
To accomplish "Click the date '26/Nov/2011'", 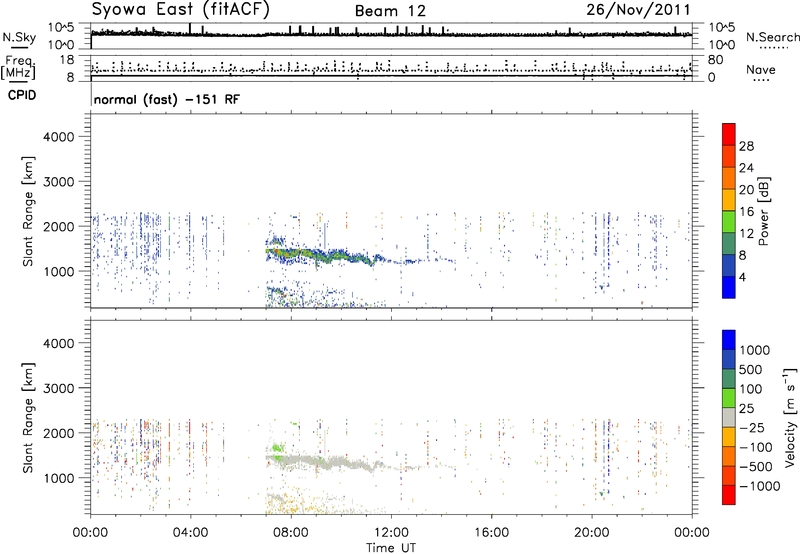I will [x=638, y=10].
